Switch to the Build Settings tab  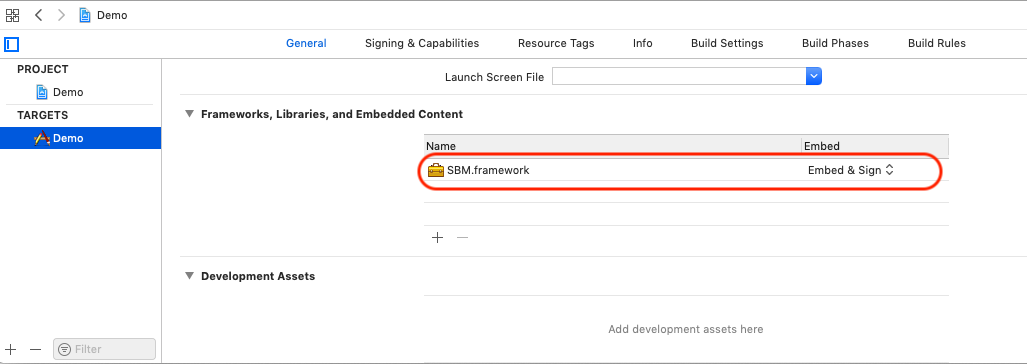point(727,43)
